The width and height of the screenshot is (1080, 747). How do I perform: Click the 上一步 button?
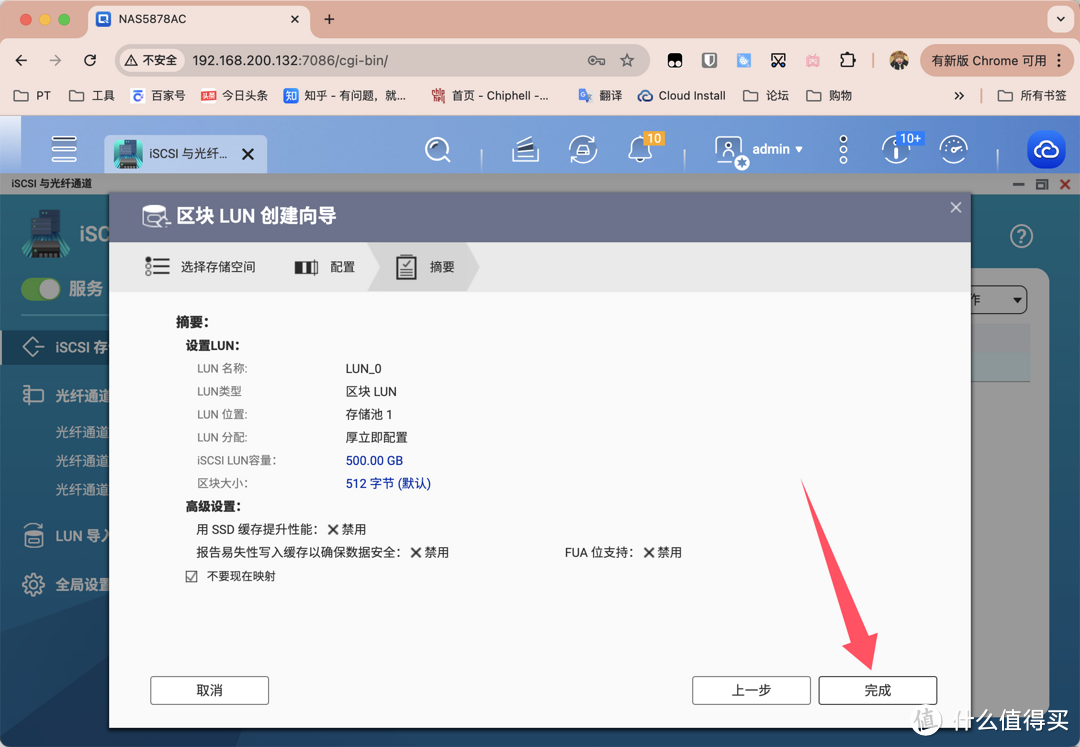coord(750,690)
